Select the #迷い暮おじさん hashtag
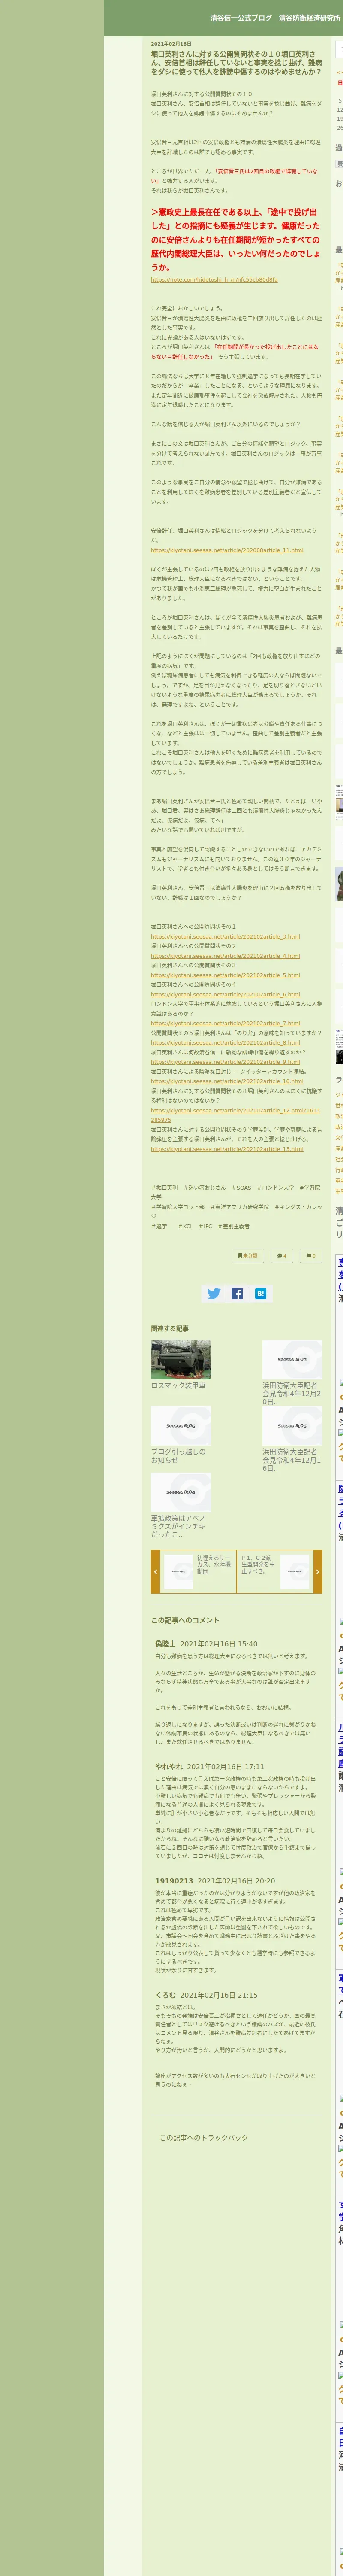 coord(204,1187)
